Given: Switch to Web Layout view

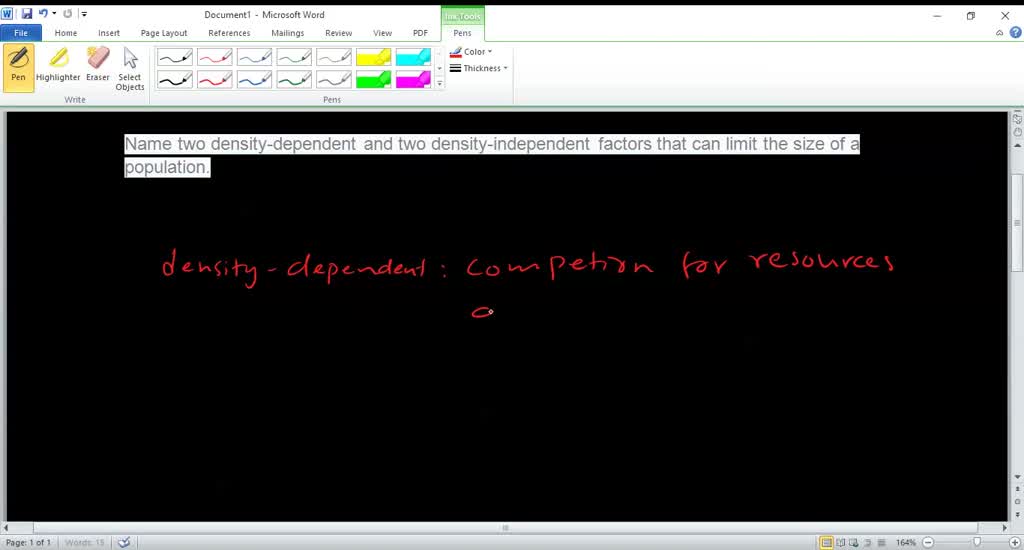Looking at the screenshot, I should [854, 542].
